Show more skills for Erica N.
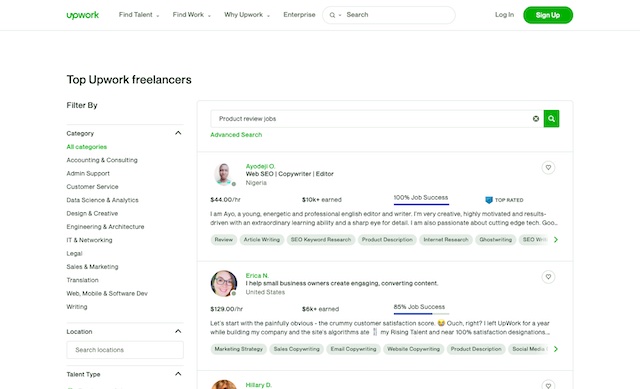Viewport: 640px width, 389px height. (556, 349)
